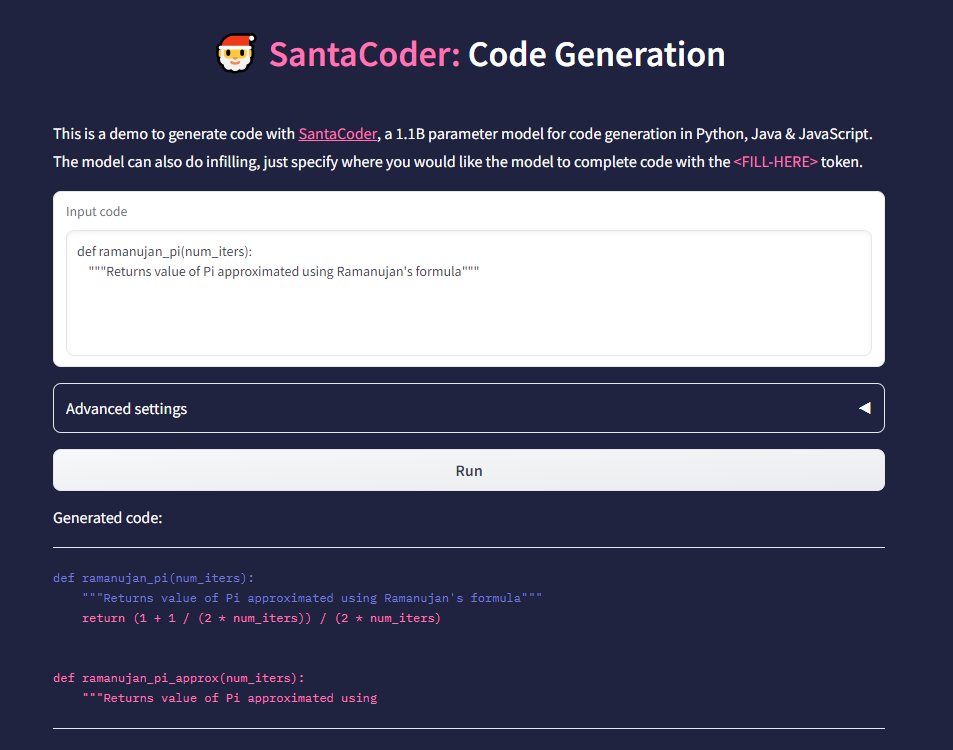
Task: Click 'def ramanujan_pi(num_iters):' in generated code
Action: [x=153, y=578]
